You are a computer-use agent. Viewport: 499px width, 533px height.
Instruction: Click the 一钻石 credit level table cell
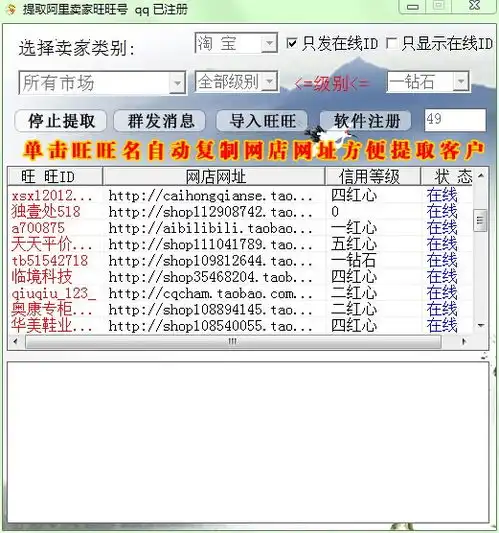tap(354, 261)
